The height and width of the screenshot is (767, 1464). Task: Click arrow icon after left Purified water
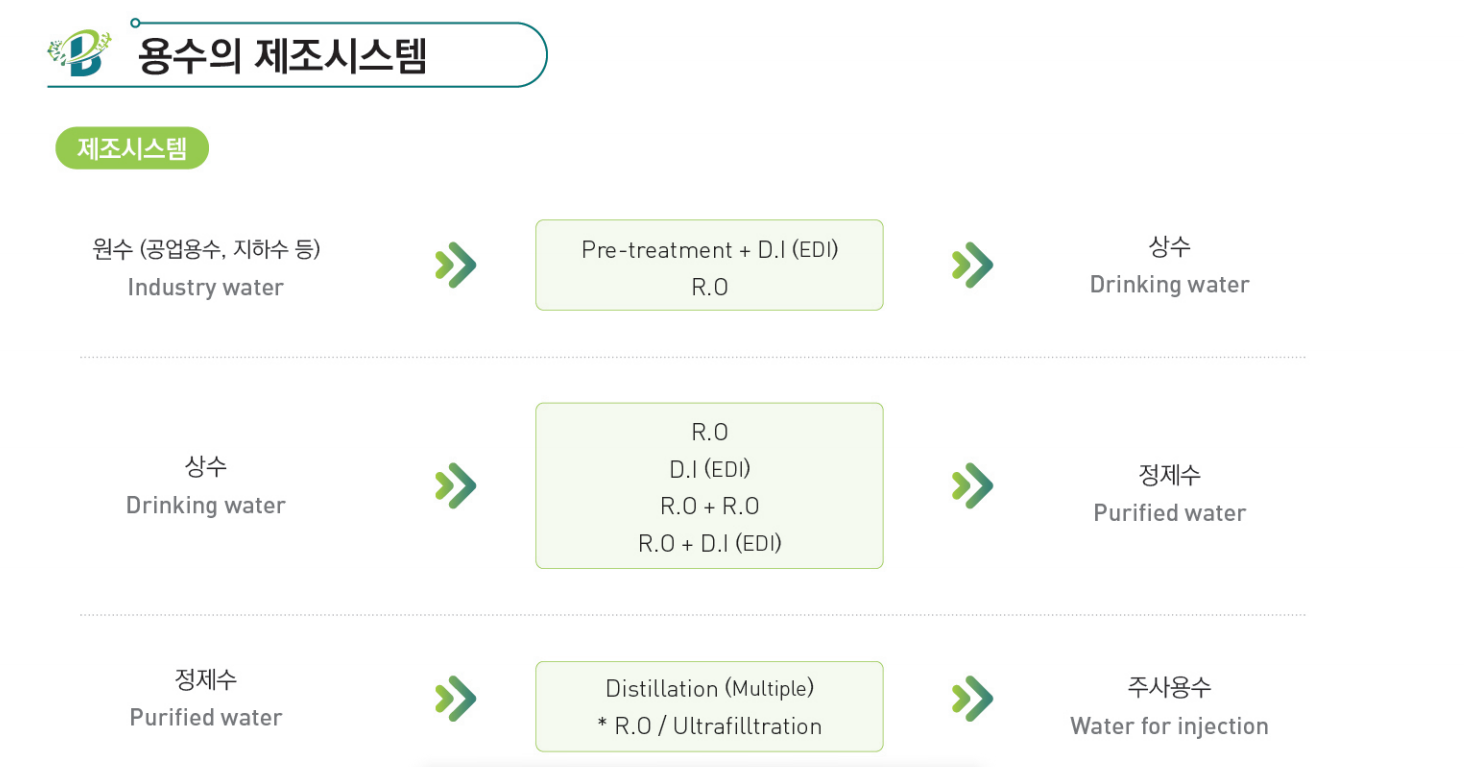456,698
